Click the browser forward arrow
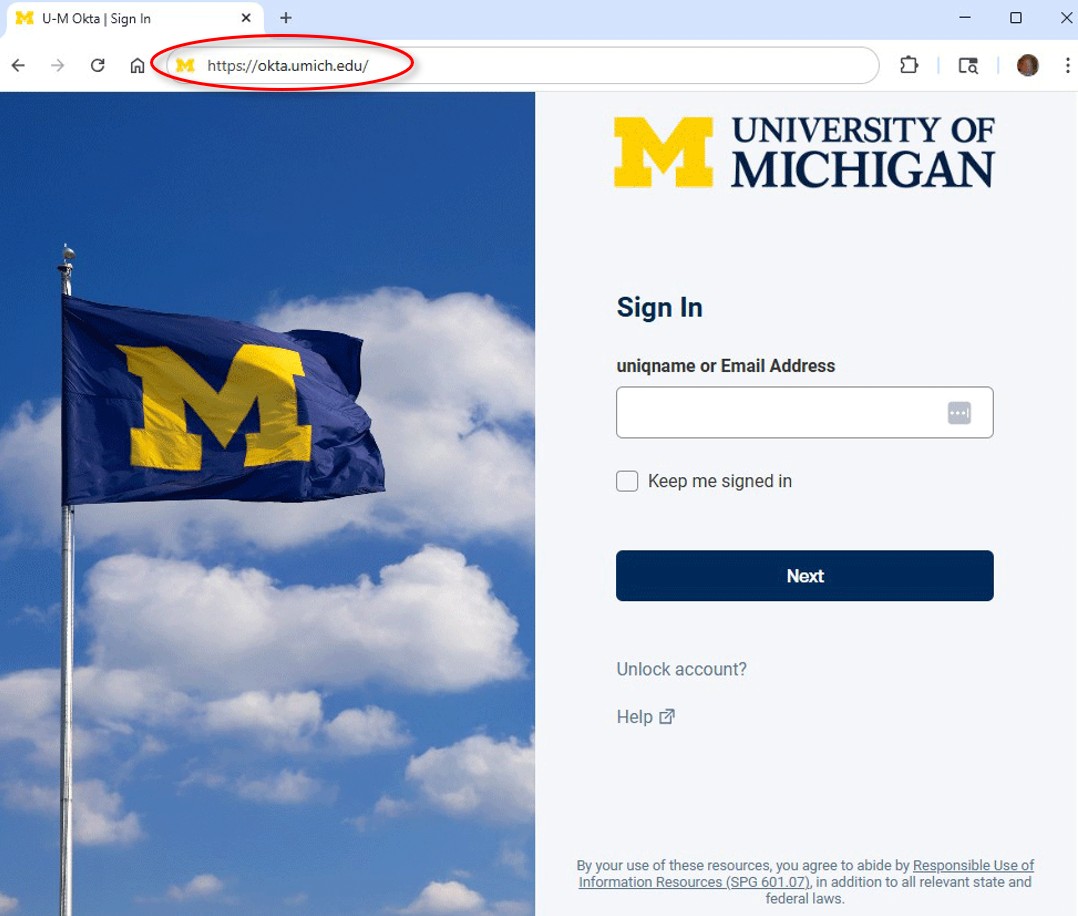The width and height of the screenshot is (1078, 916). coord(58,65)
